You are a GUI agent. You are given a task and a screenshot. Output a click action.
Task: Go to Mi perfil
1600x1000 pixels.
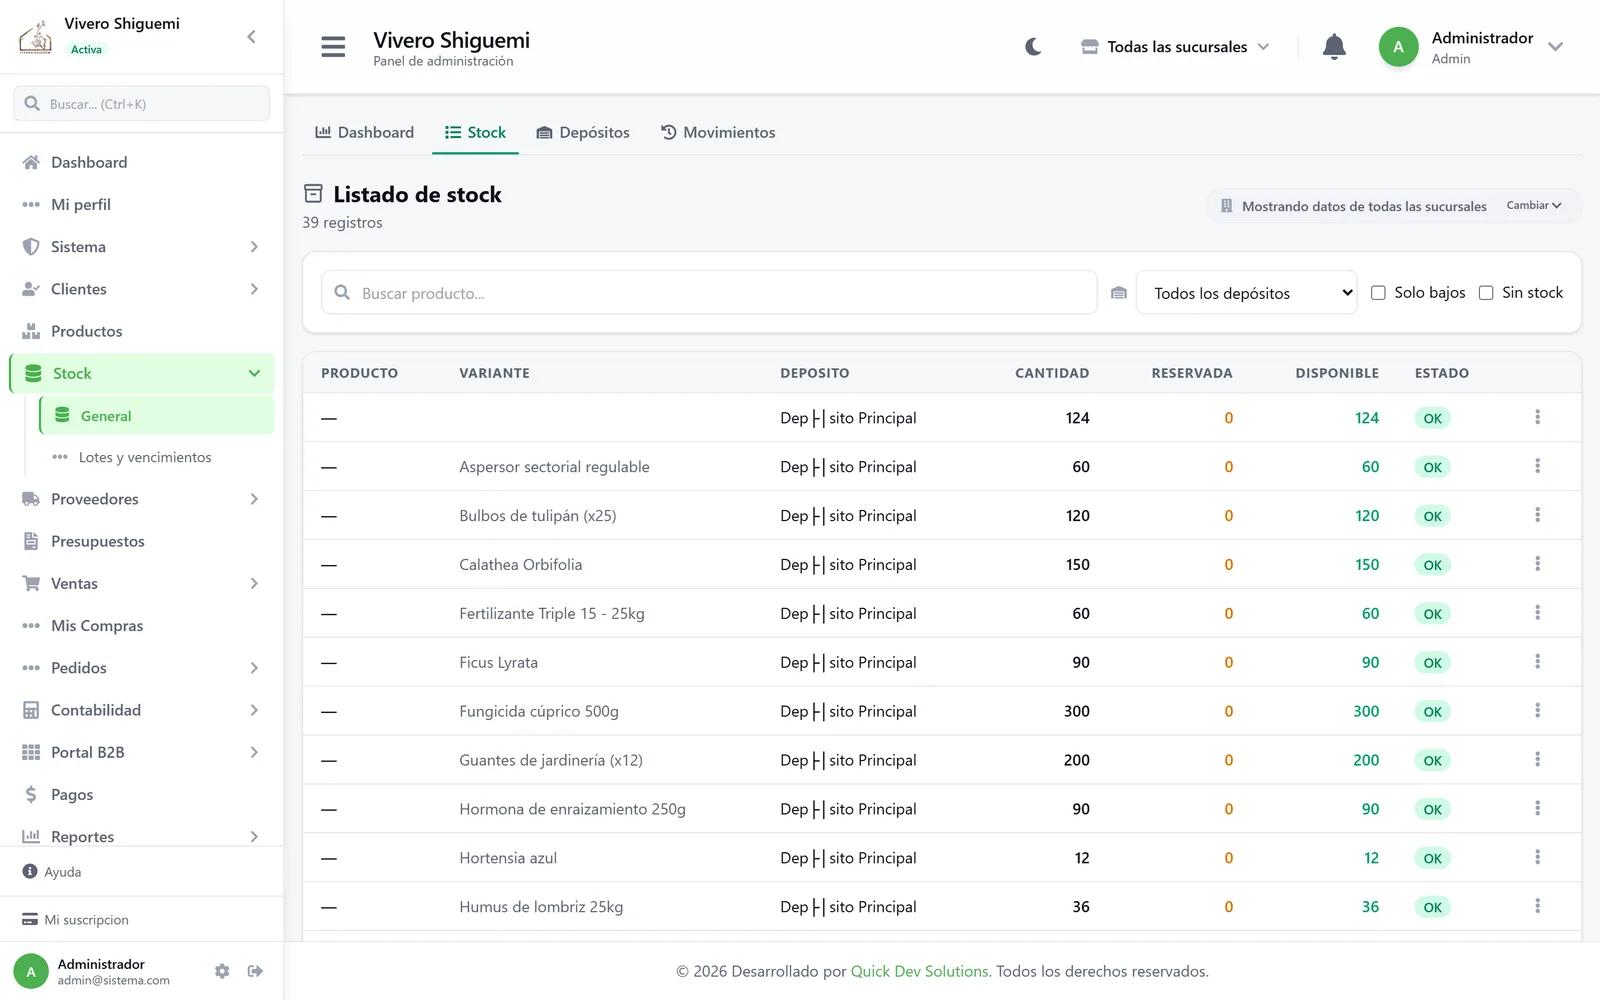tap(142, 204)
